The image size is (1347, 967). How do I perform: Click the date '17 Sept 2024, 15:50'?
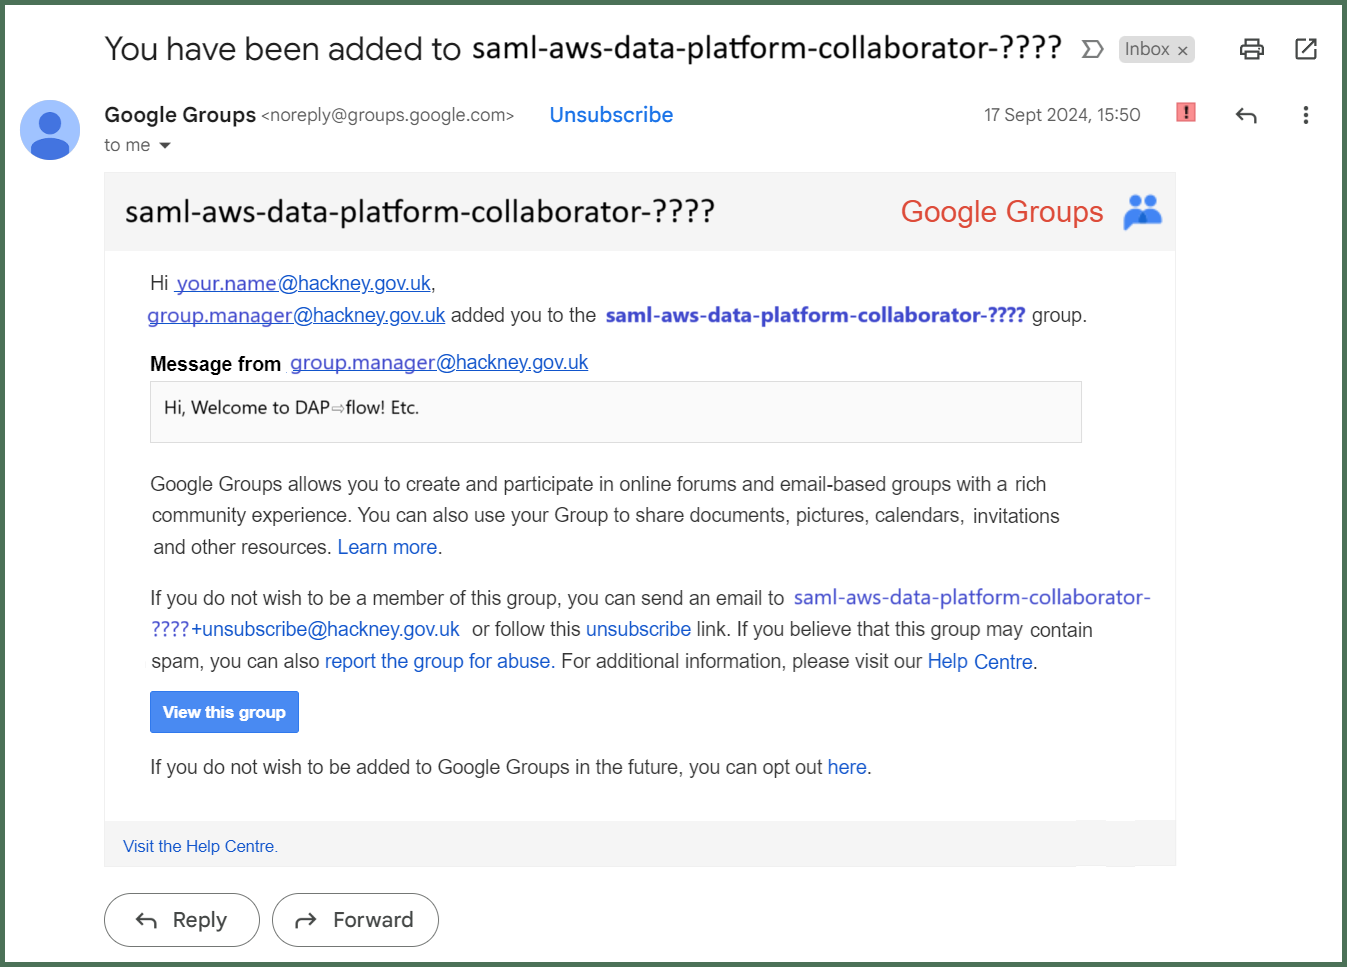[1062, 115]
